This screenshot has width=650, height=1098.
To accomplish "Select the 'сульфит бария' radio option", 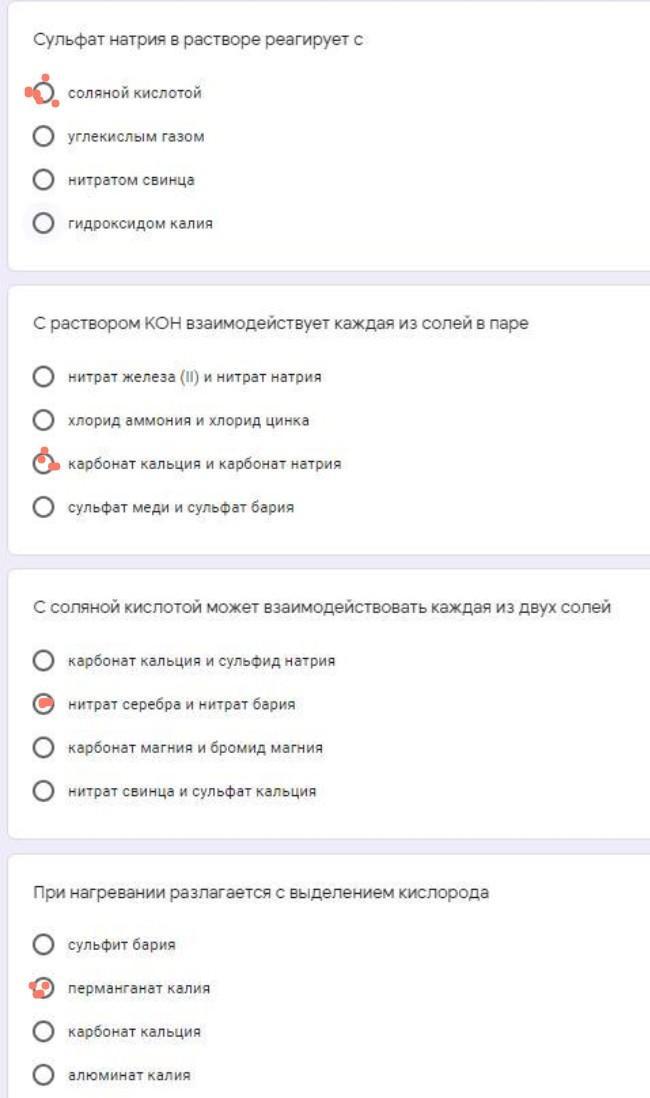I will [43, 945].
